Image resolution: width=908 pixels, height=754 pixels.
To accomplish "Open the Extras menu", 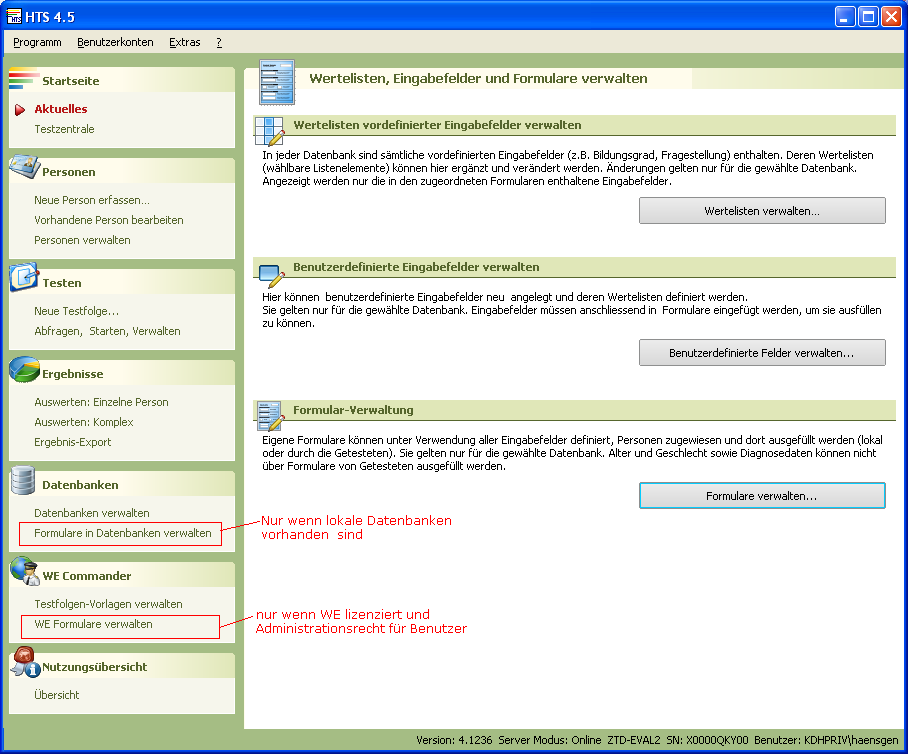I will click(185, 42).
